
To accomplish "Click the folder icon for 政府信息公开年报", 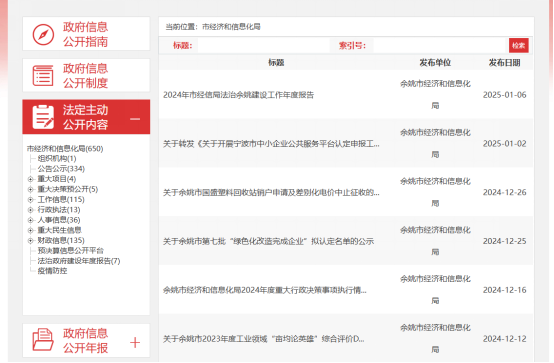I will click(x=43, y=340).
